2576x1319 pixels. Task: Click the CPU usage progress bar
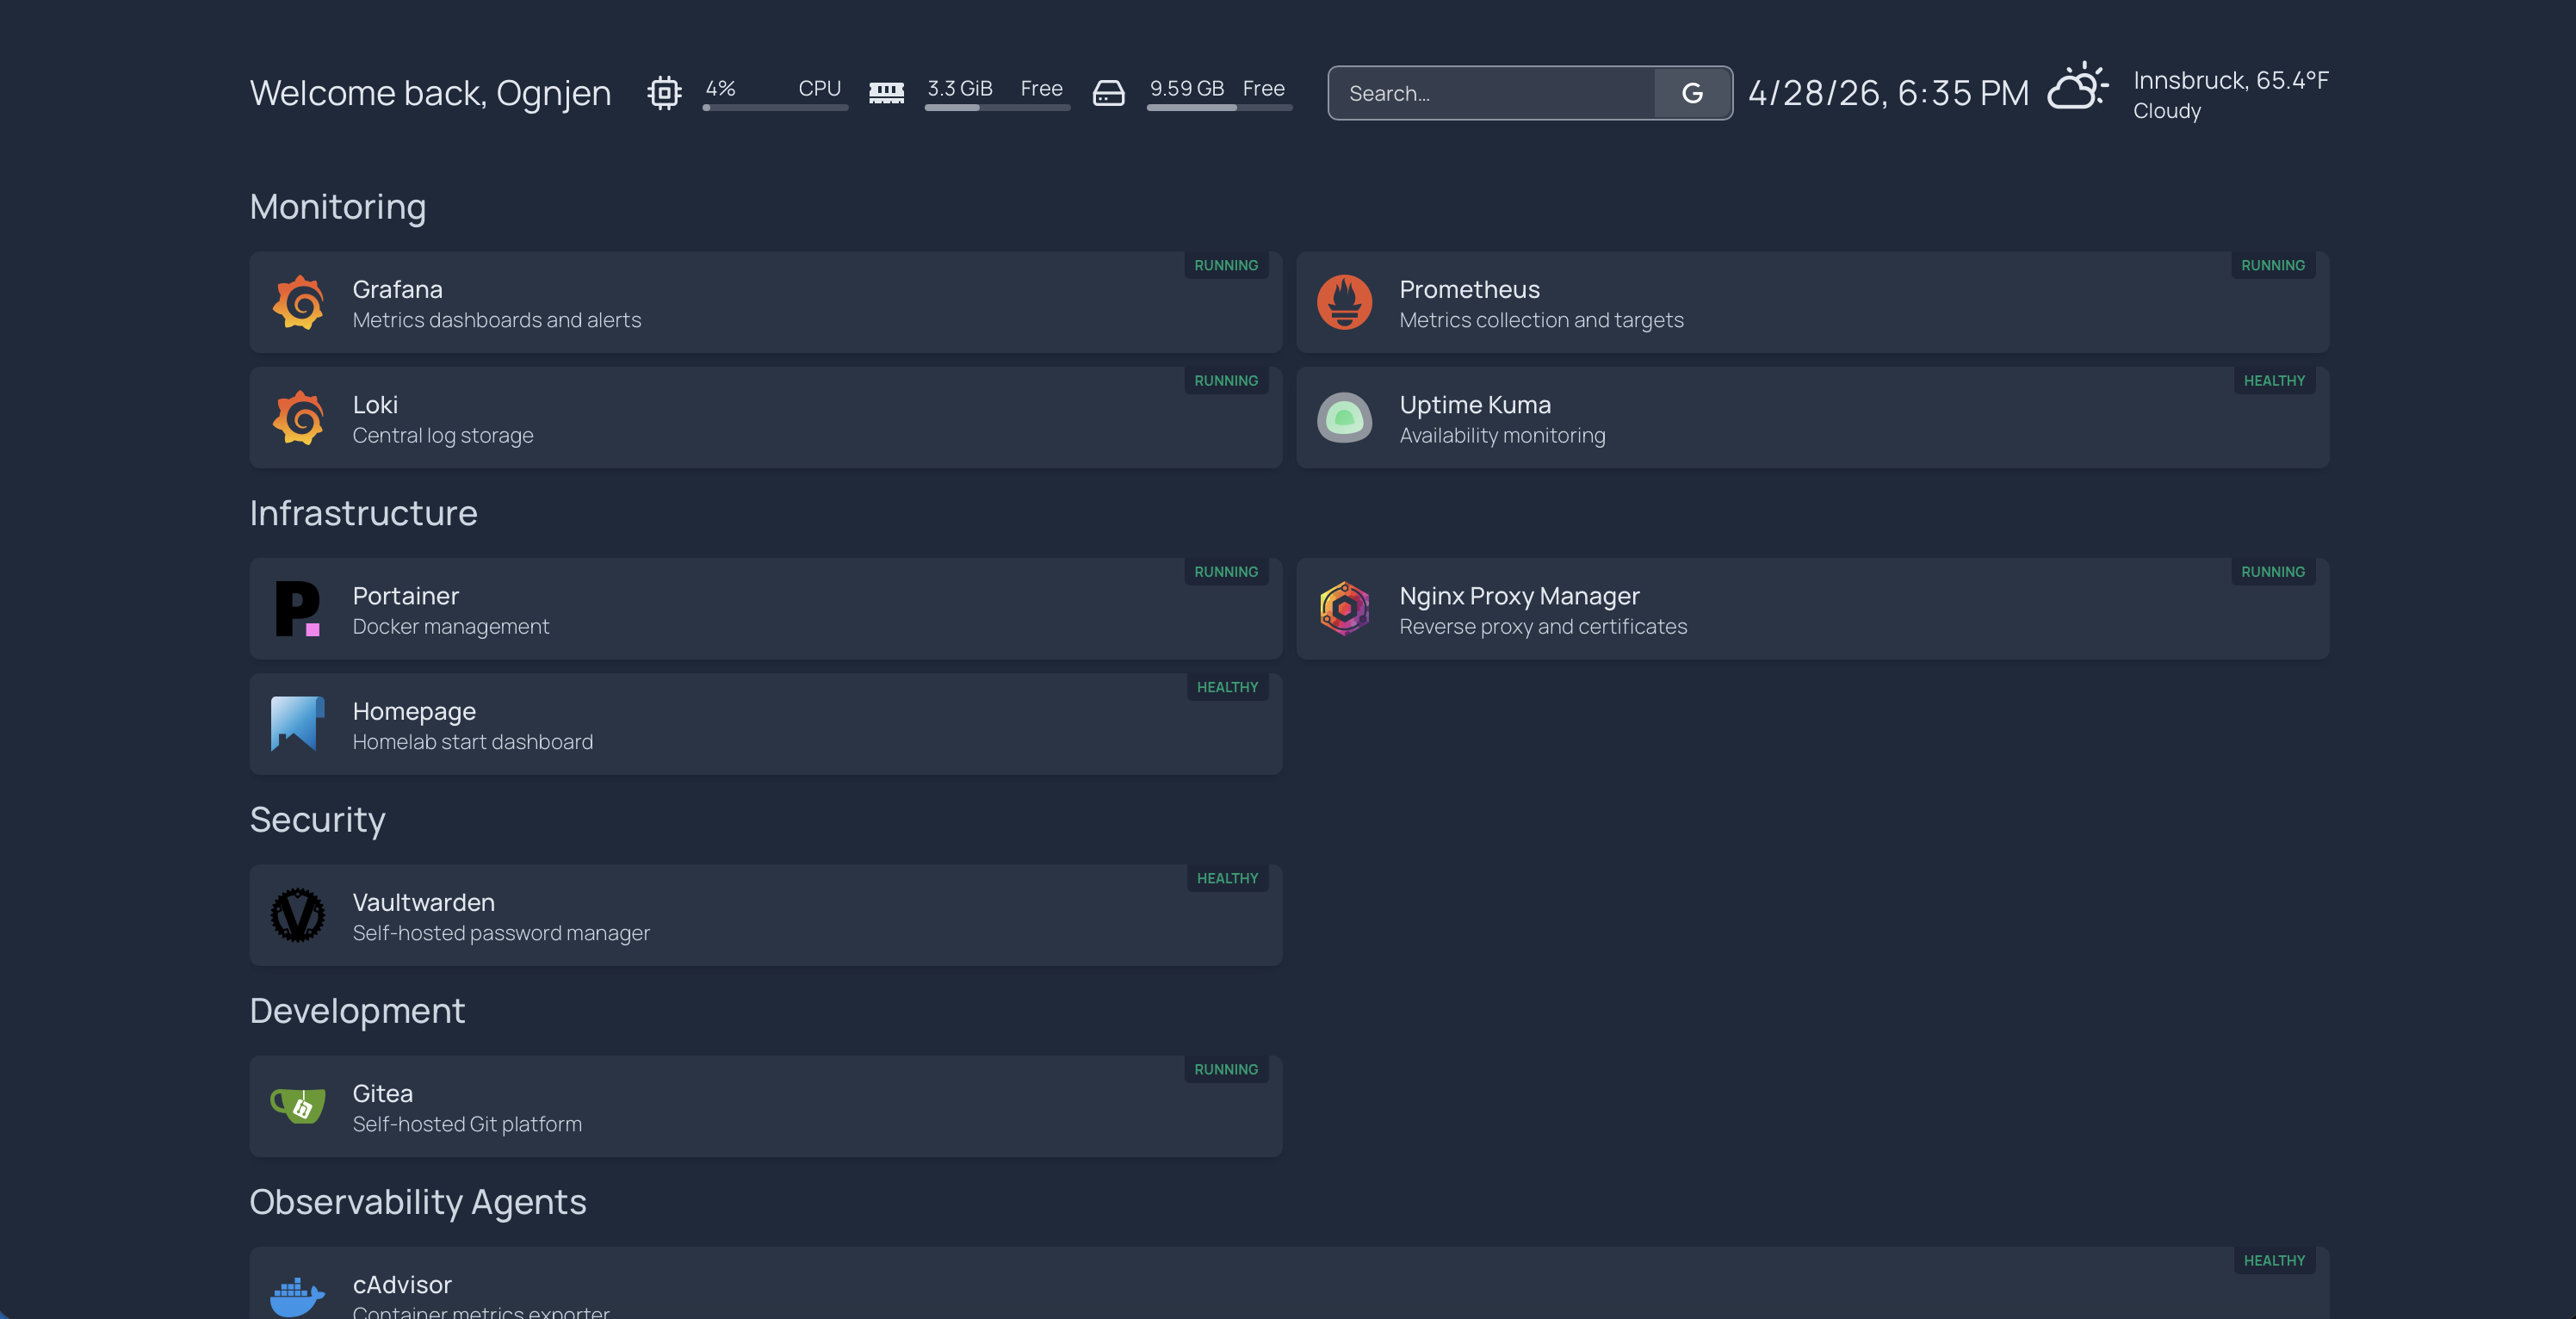tap(775, 108)
